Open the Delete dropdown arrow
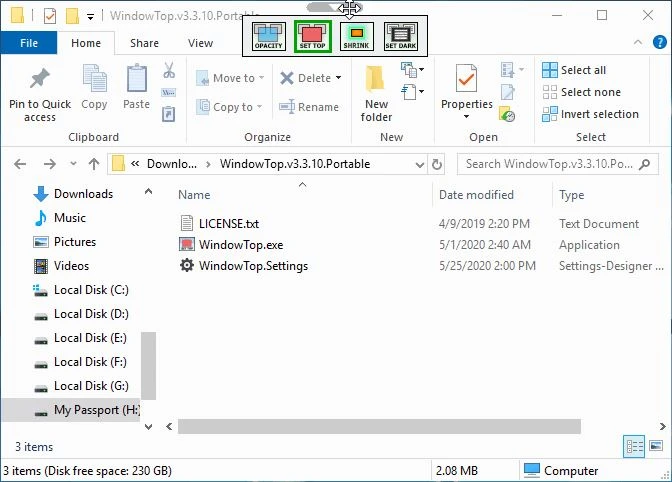 [338, 78]
